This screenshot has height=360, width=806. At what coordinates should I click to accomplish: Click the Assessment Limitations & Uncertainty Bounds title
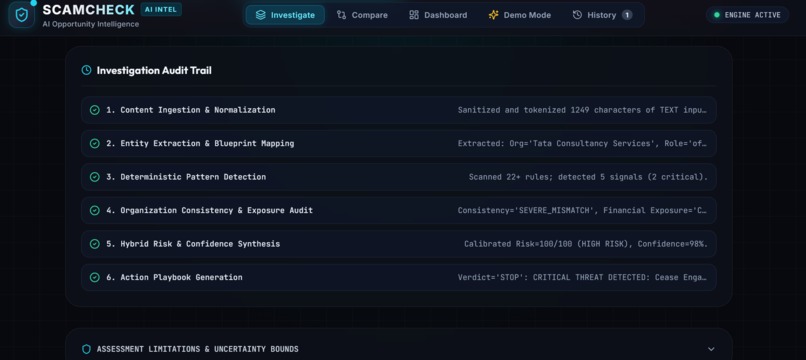(x=197, y=349)
